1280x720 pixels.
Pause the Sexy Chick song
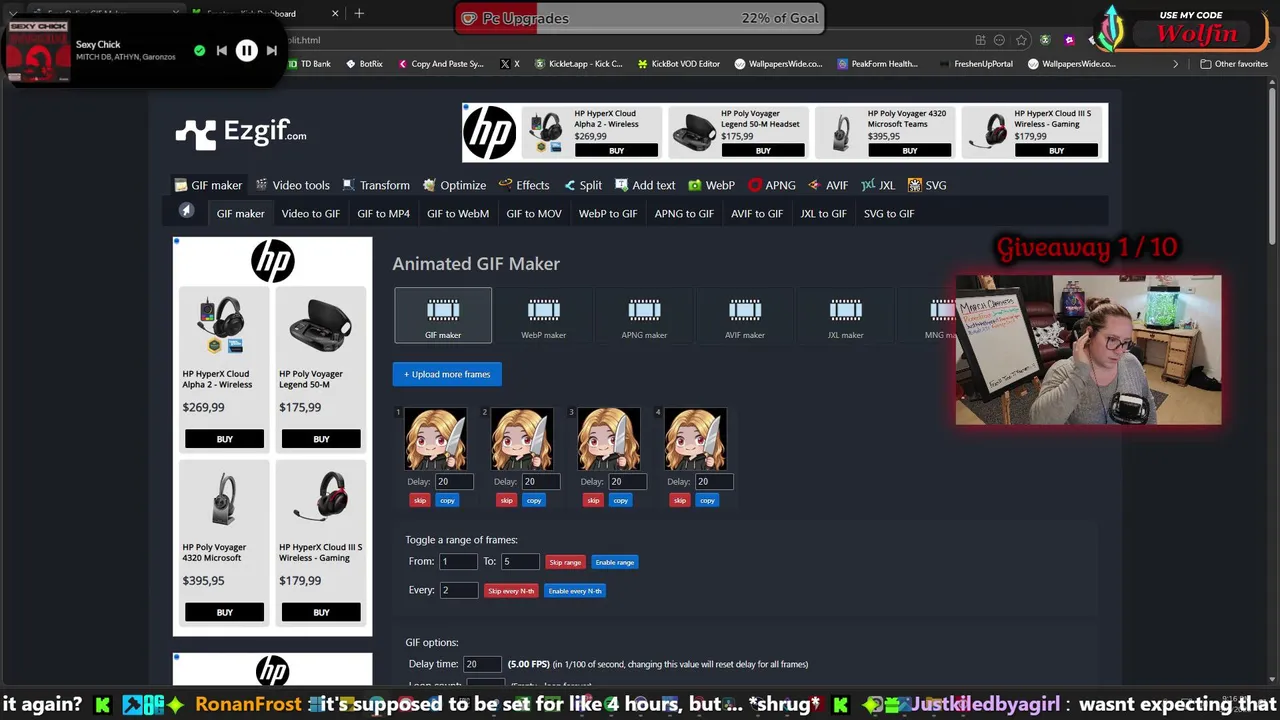tap(246, 50)
